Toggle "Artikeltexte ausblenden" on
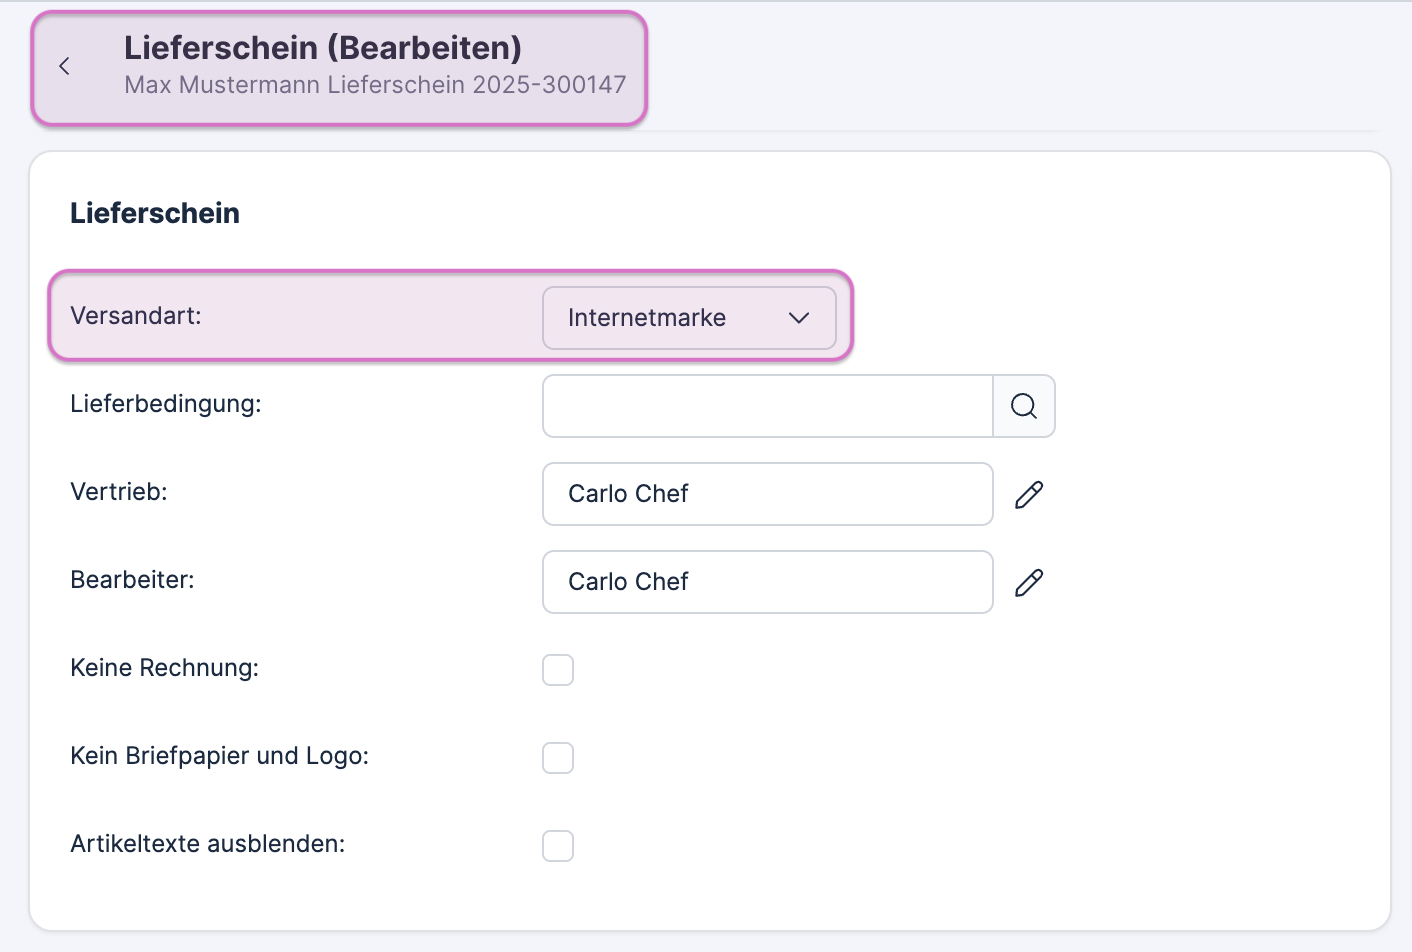1412x952 pixels. [x=558, y=846]
